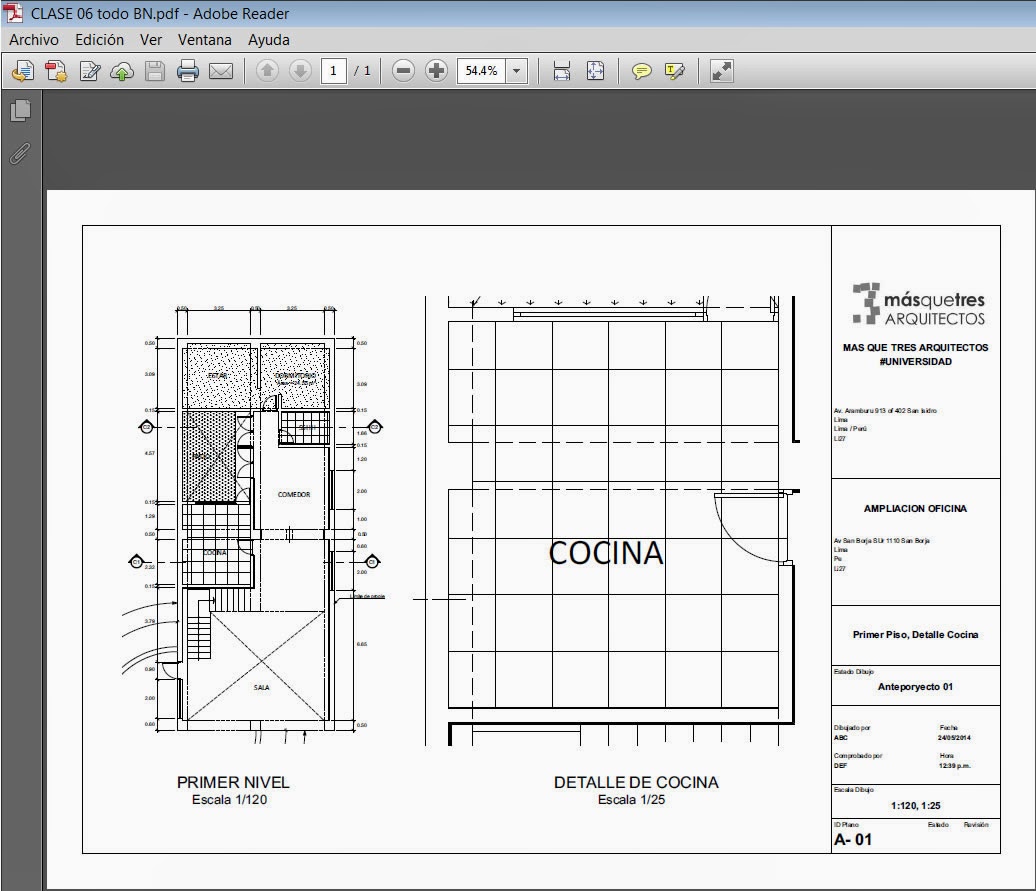This screenshot has height=891, width=1036.
Task: Click the grayed-out next page arrow
Action: (300, 71)
